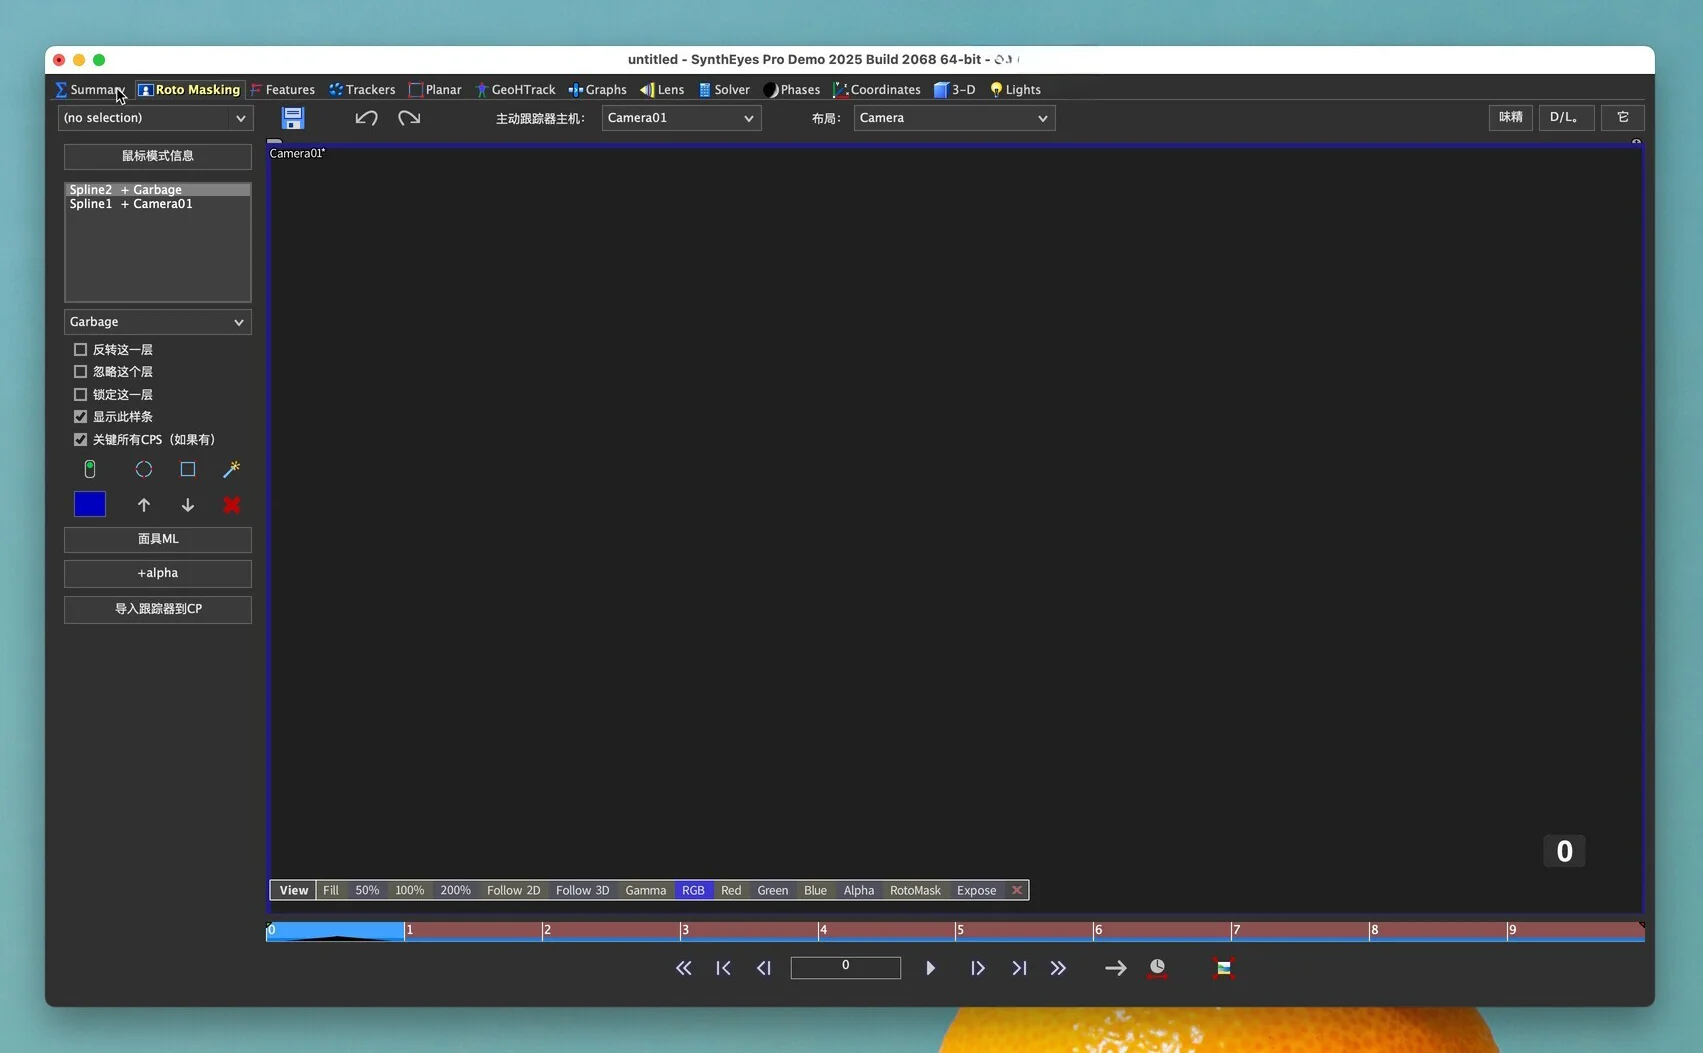The image size is (1703, 1053).
Task: Click the magic wand tool icon
Action: click(x=231, y=469)
